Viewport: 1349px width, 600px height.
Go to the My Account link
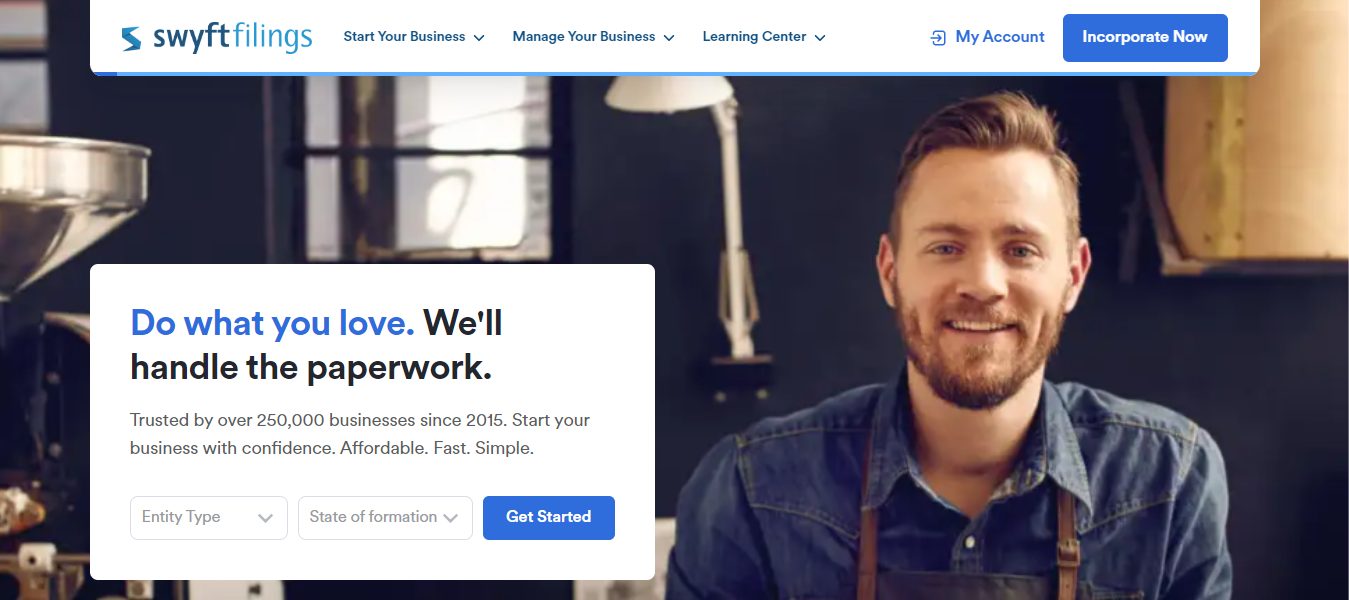point(1000,37)
